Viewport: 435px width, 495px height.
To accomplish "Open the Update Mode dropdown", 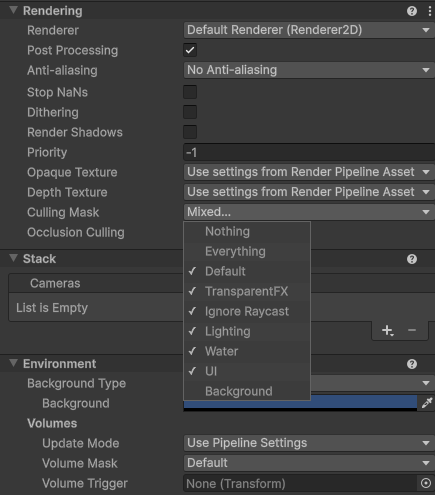I will [309, 443].
